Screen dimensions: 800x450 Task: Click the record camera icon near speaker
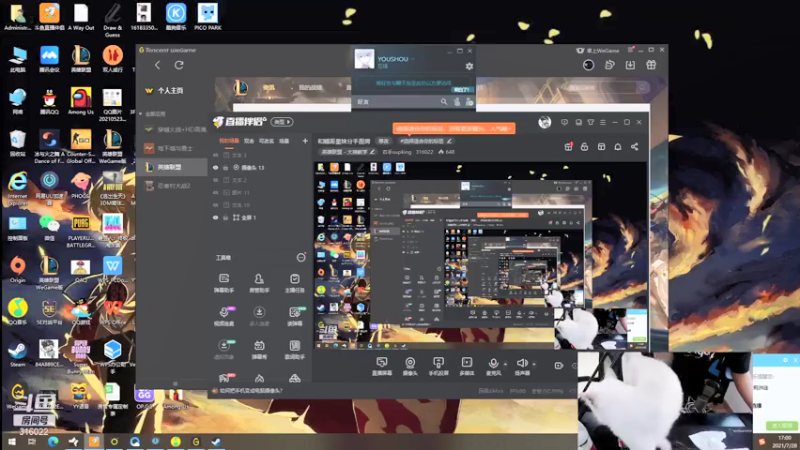[559, 365]
